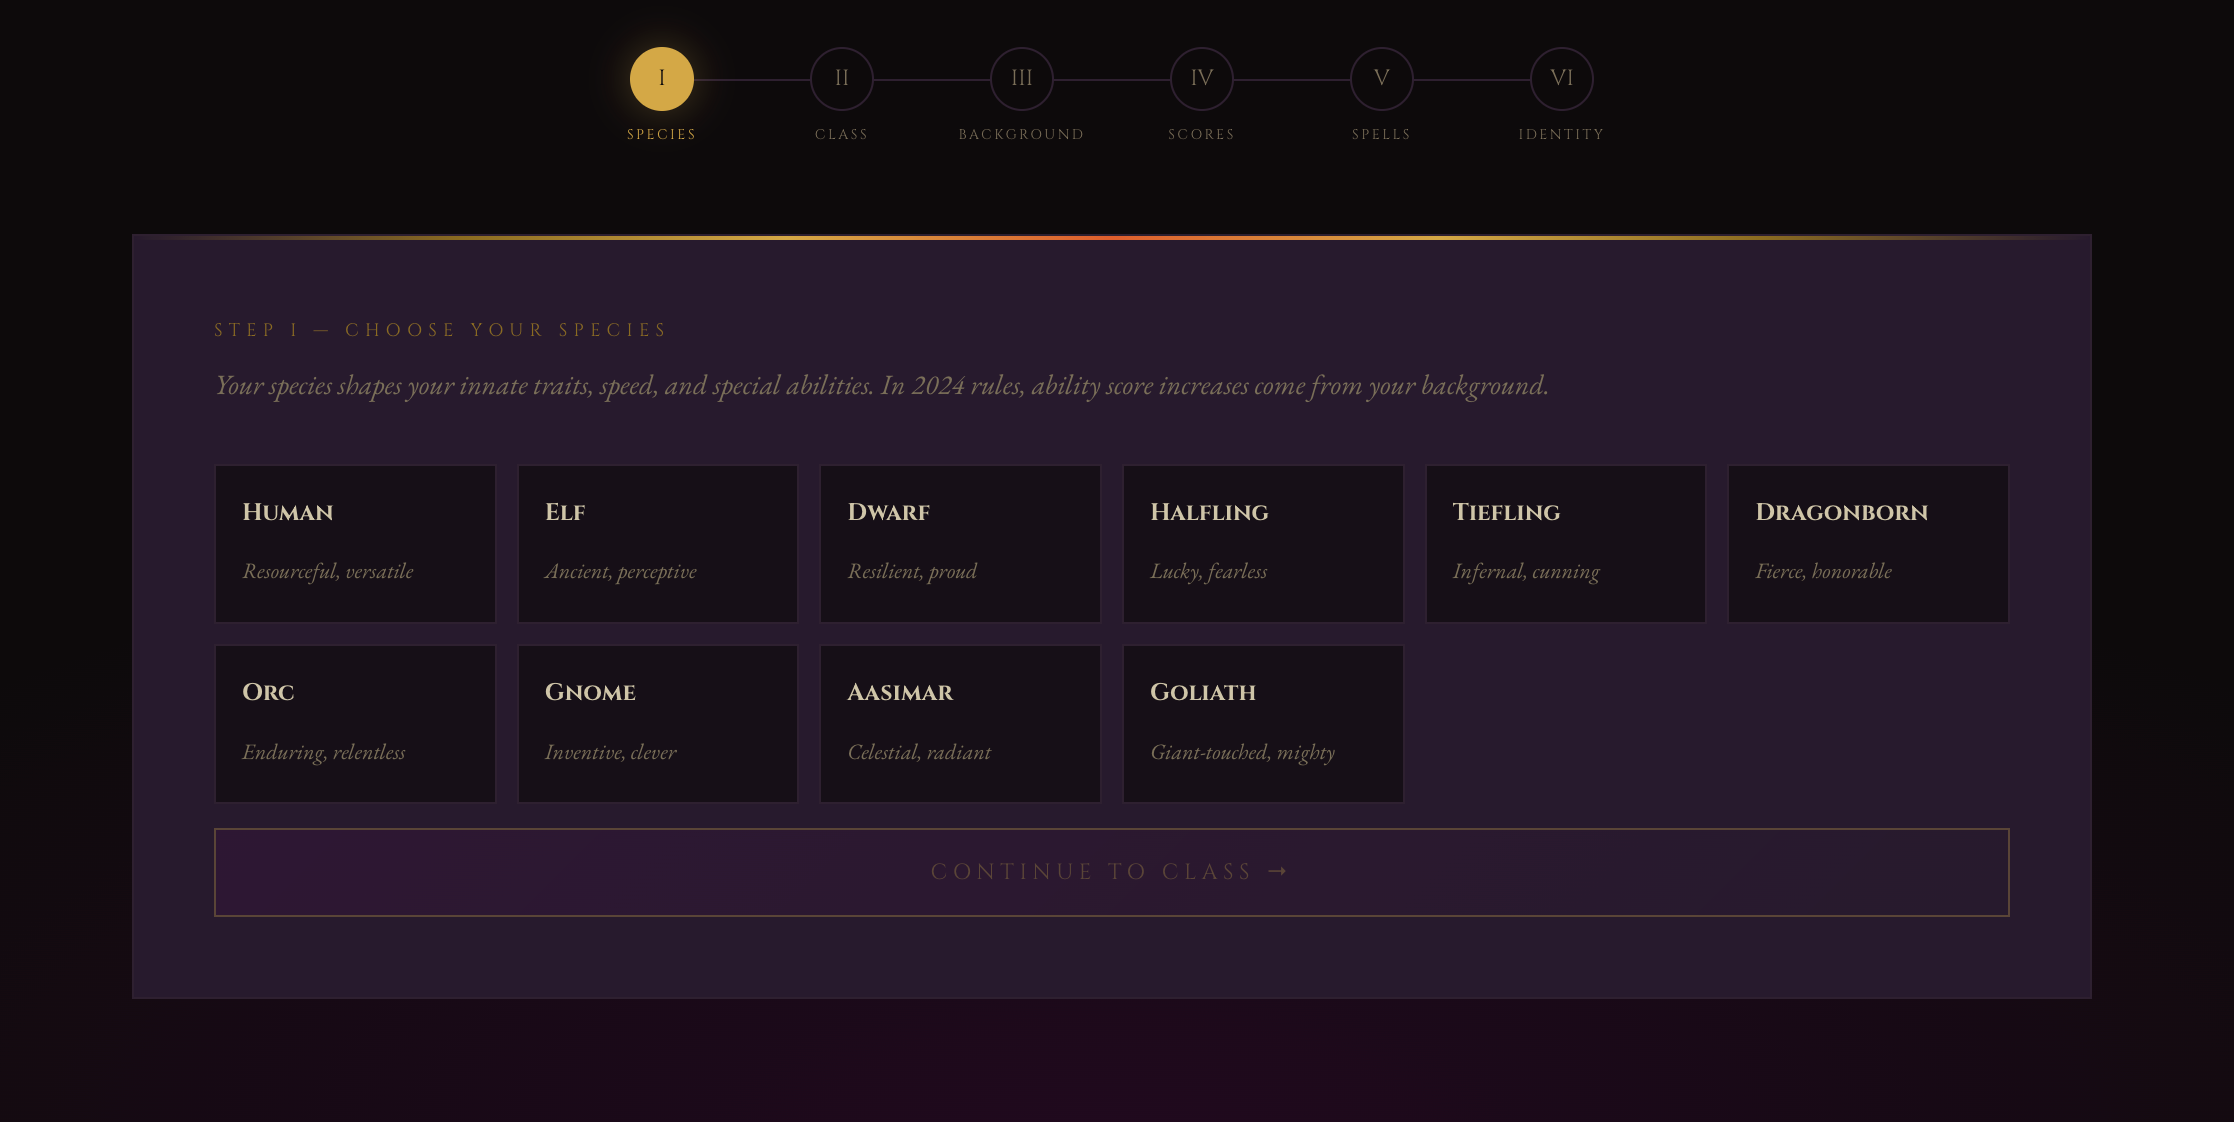Select step I Species circle
The width and height of the screenshot is (2234, 1122).
[661, 79]
